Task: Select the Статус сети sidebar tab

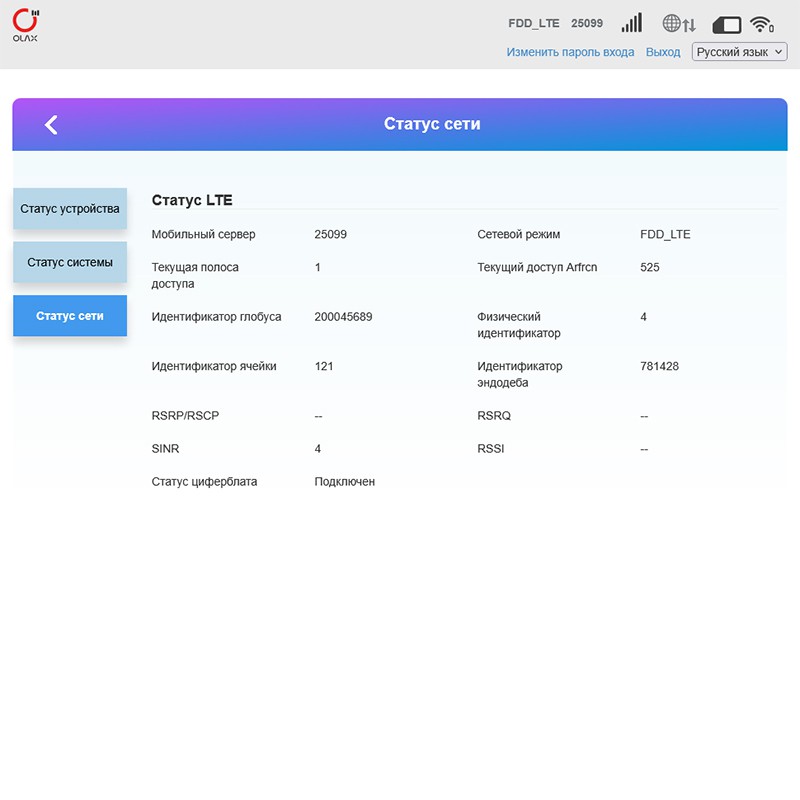Action: pos(70,316)
